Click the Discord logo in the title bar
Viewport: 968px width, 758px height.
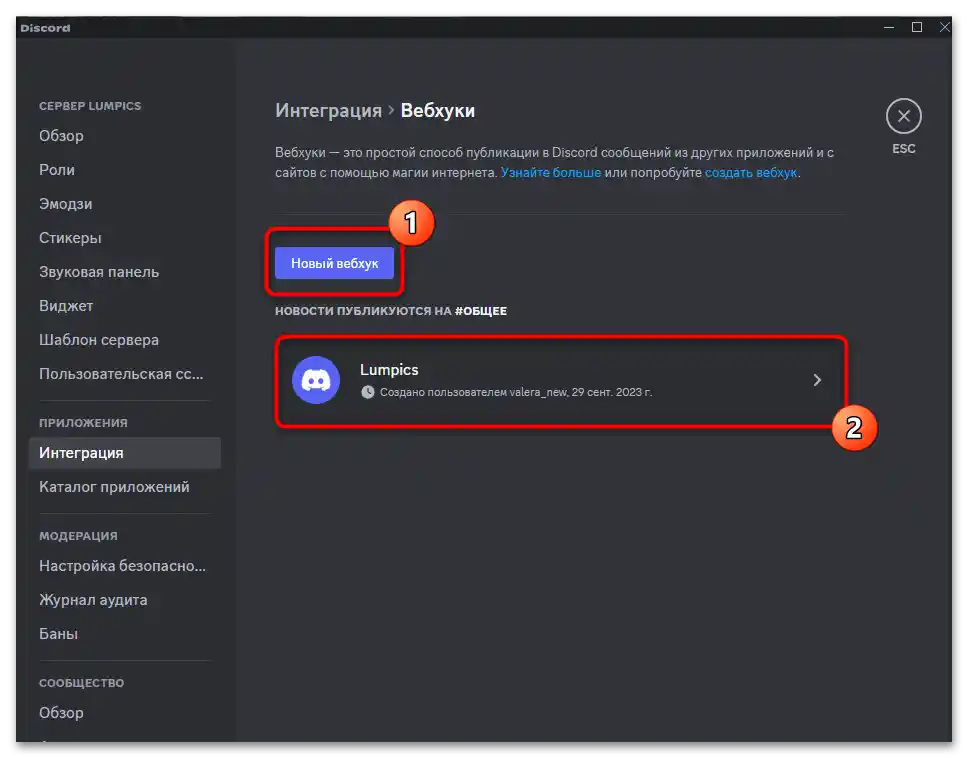pyautogui.click(x=46, y=27)
